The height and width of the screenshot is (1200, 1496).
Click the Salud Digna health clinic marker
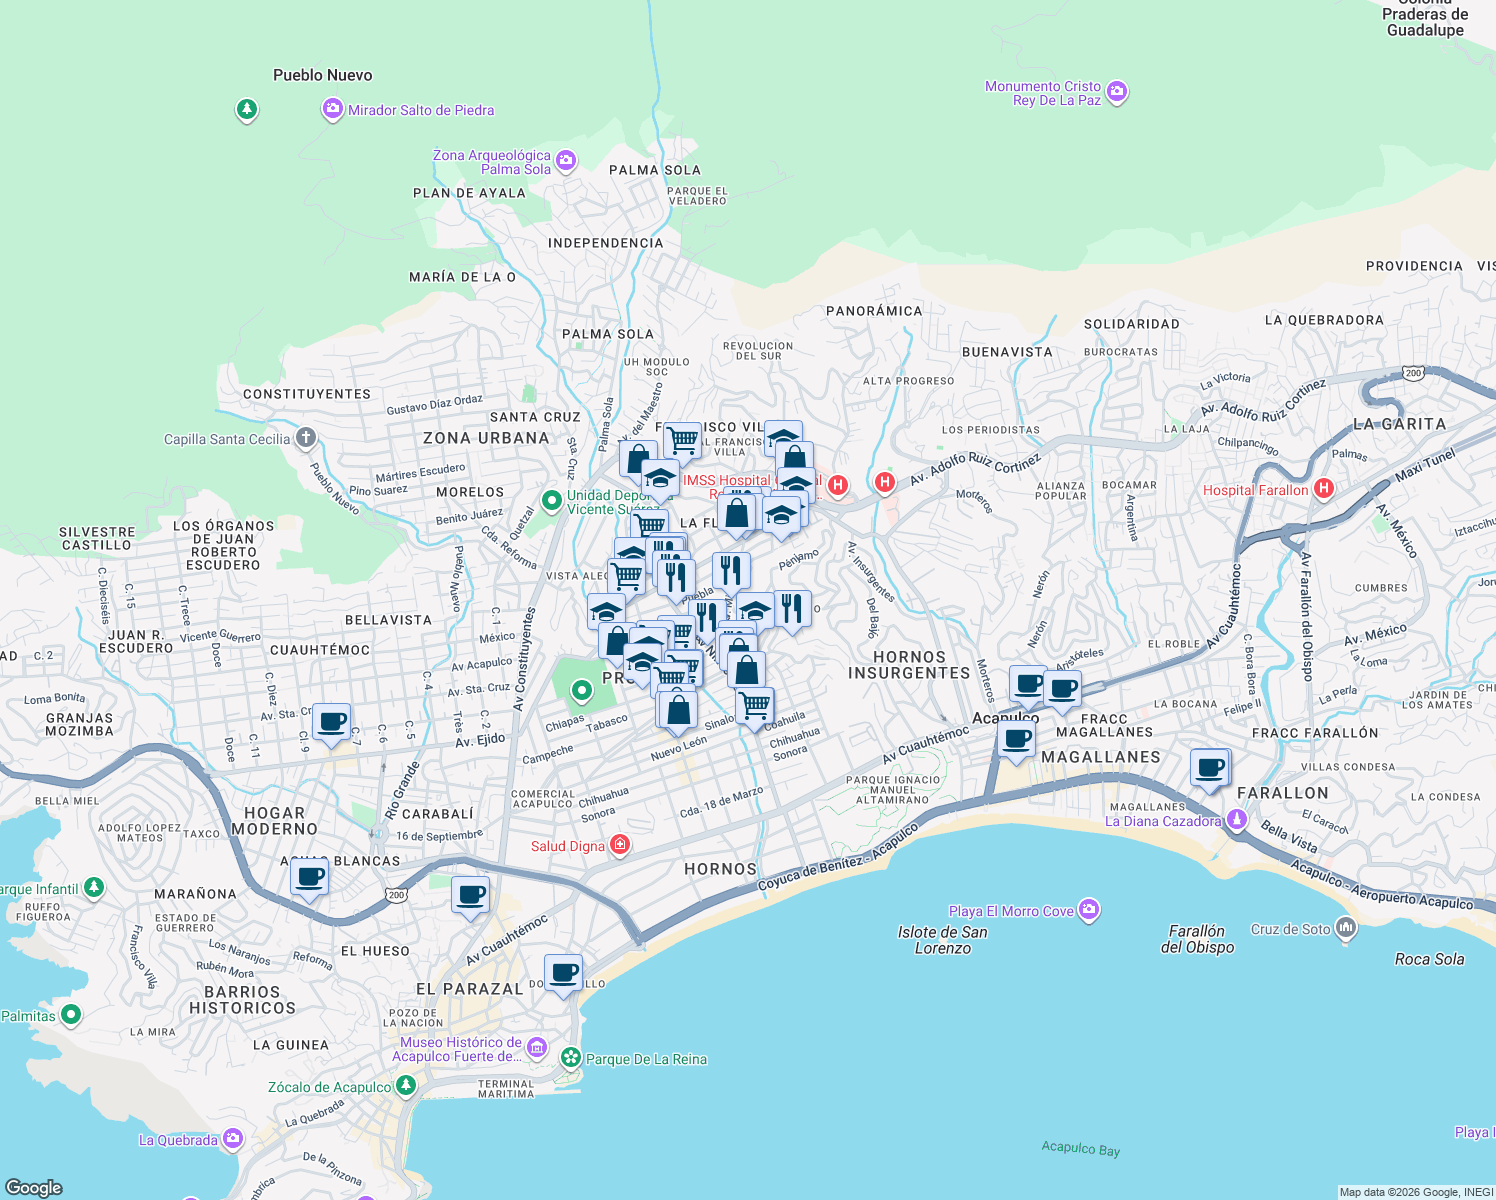[x=618, y=844]
